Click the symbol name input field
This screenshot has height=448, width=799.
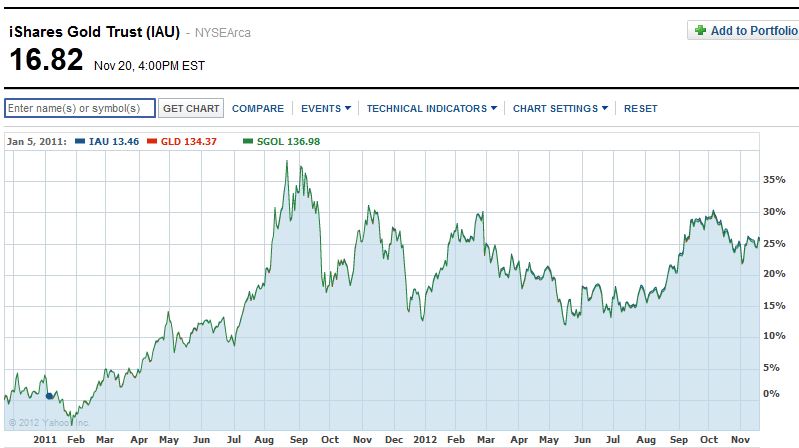pos(80,108)
